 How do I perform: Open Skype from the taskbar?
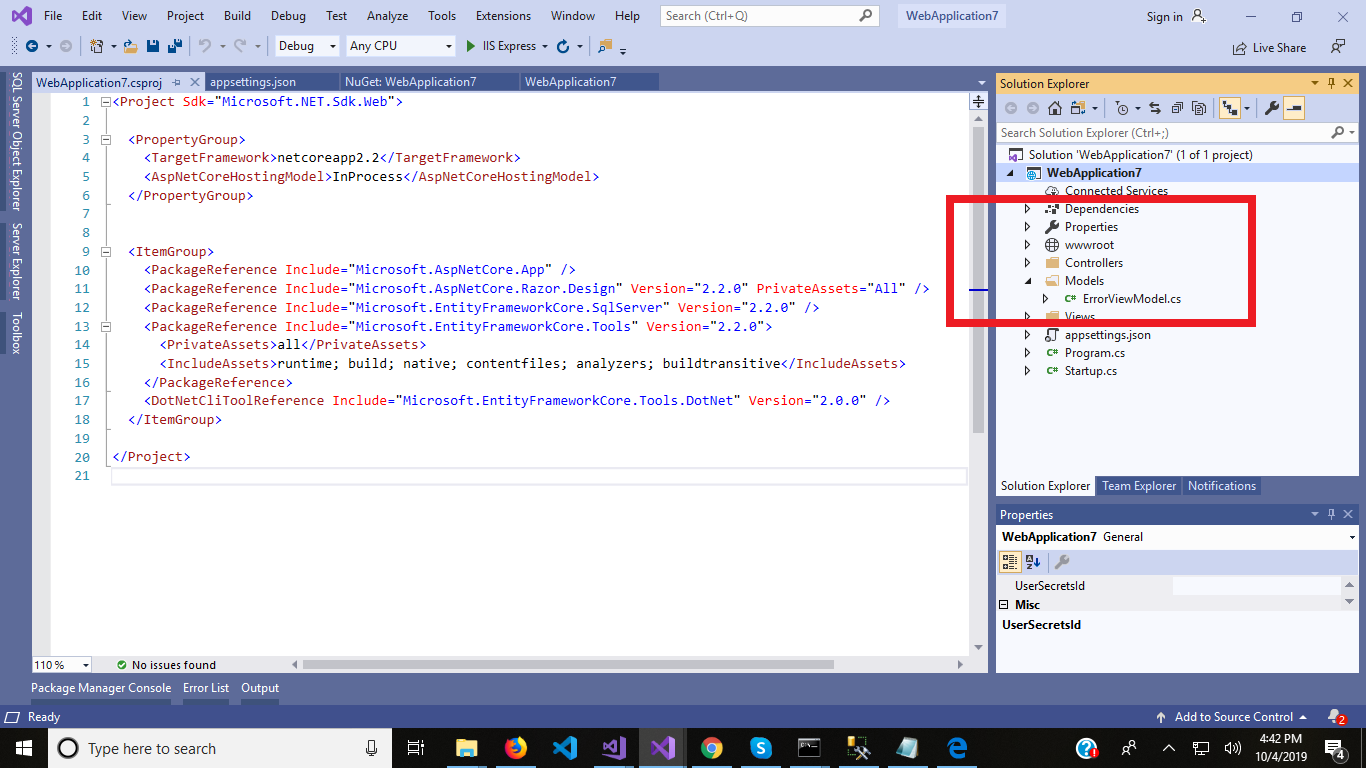click(761, 748)
